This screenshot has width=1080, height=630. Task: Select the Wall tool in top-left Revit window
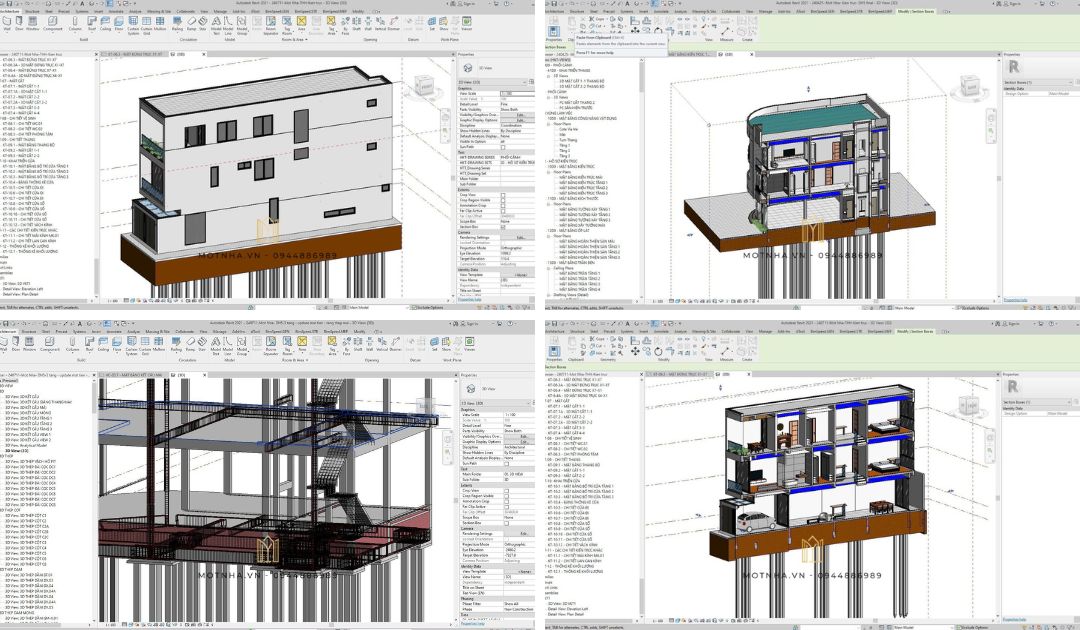tap(7, 24)
